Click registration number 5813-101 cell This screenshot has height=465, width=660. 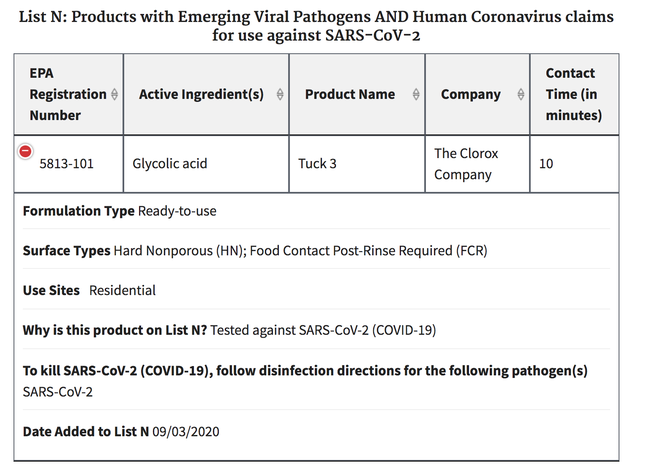[66, 163]
